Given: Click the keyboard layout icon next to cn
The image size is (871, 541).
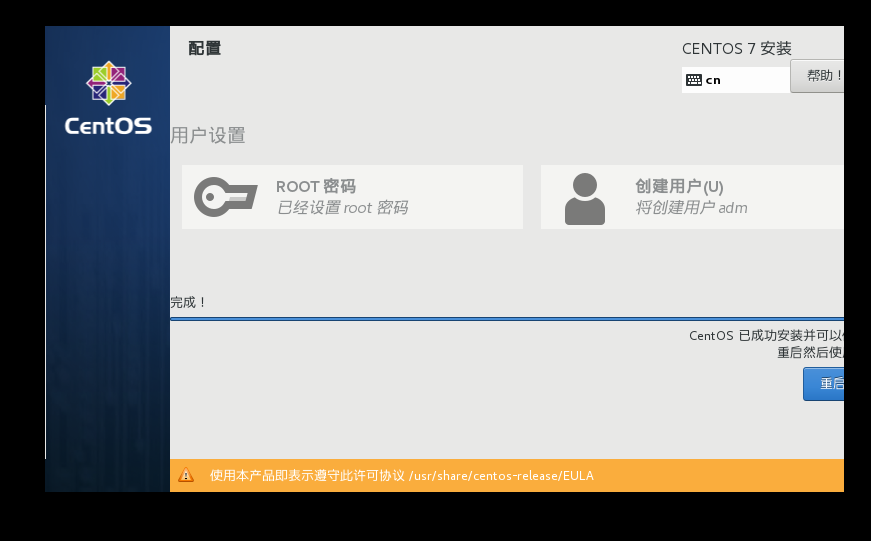Looking at the screenshot, I should click(x=694, y=80).
